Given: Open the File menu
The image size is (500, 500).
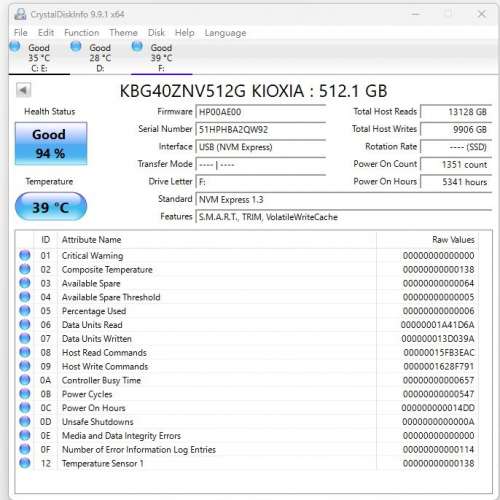Looking at the screenshot, I should 21,33.
